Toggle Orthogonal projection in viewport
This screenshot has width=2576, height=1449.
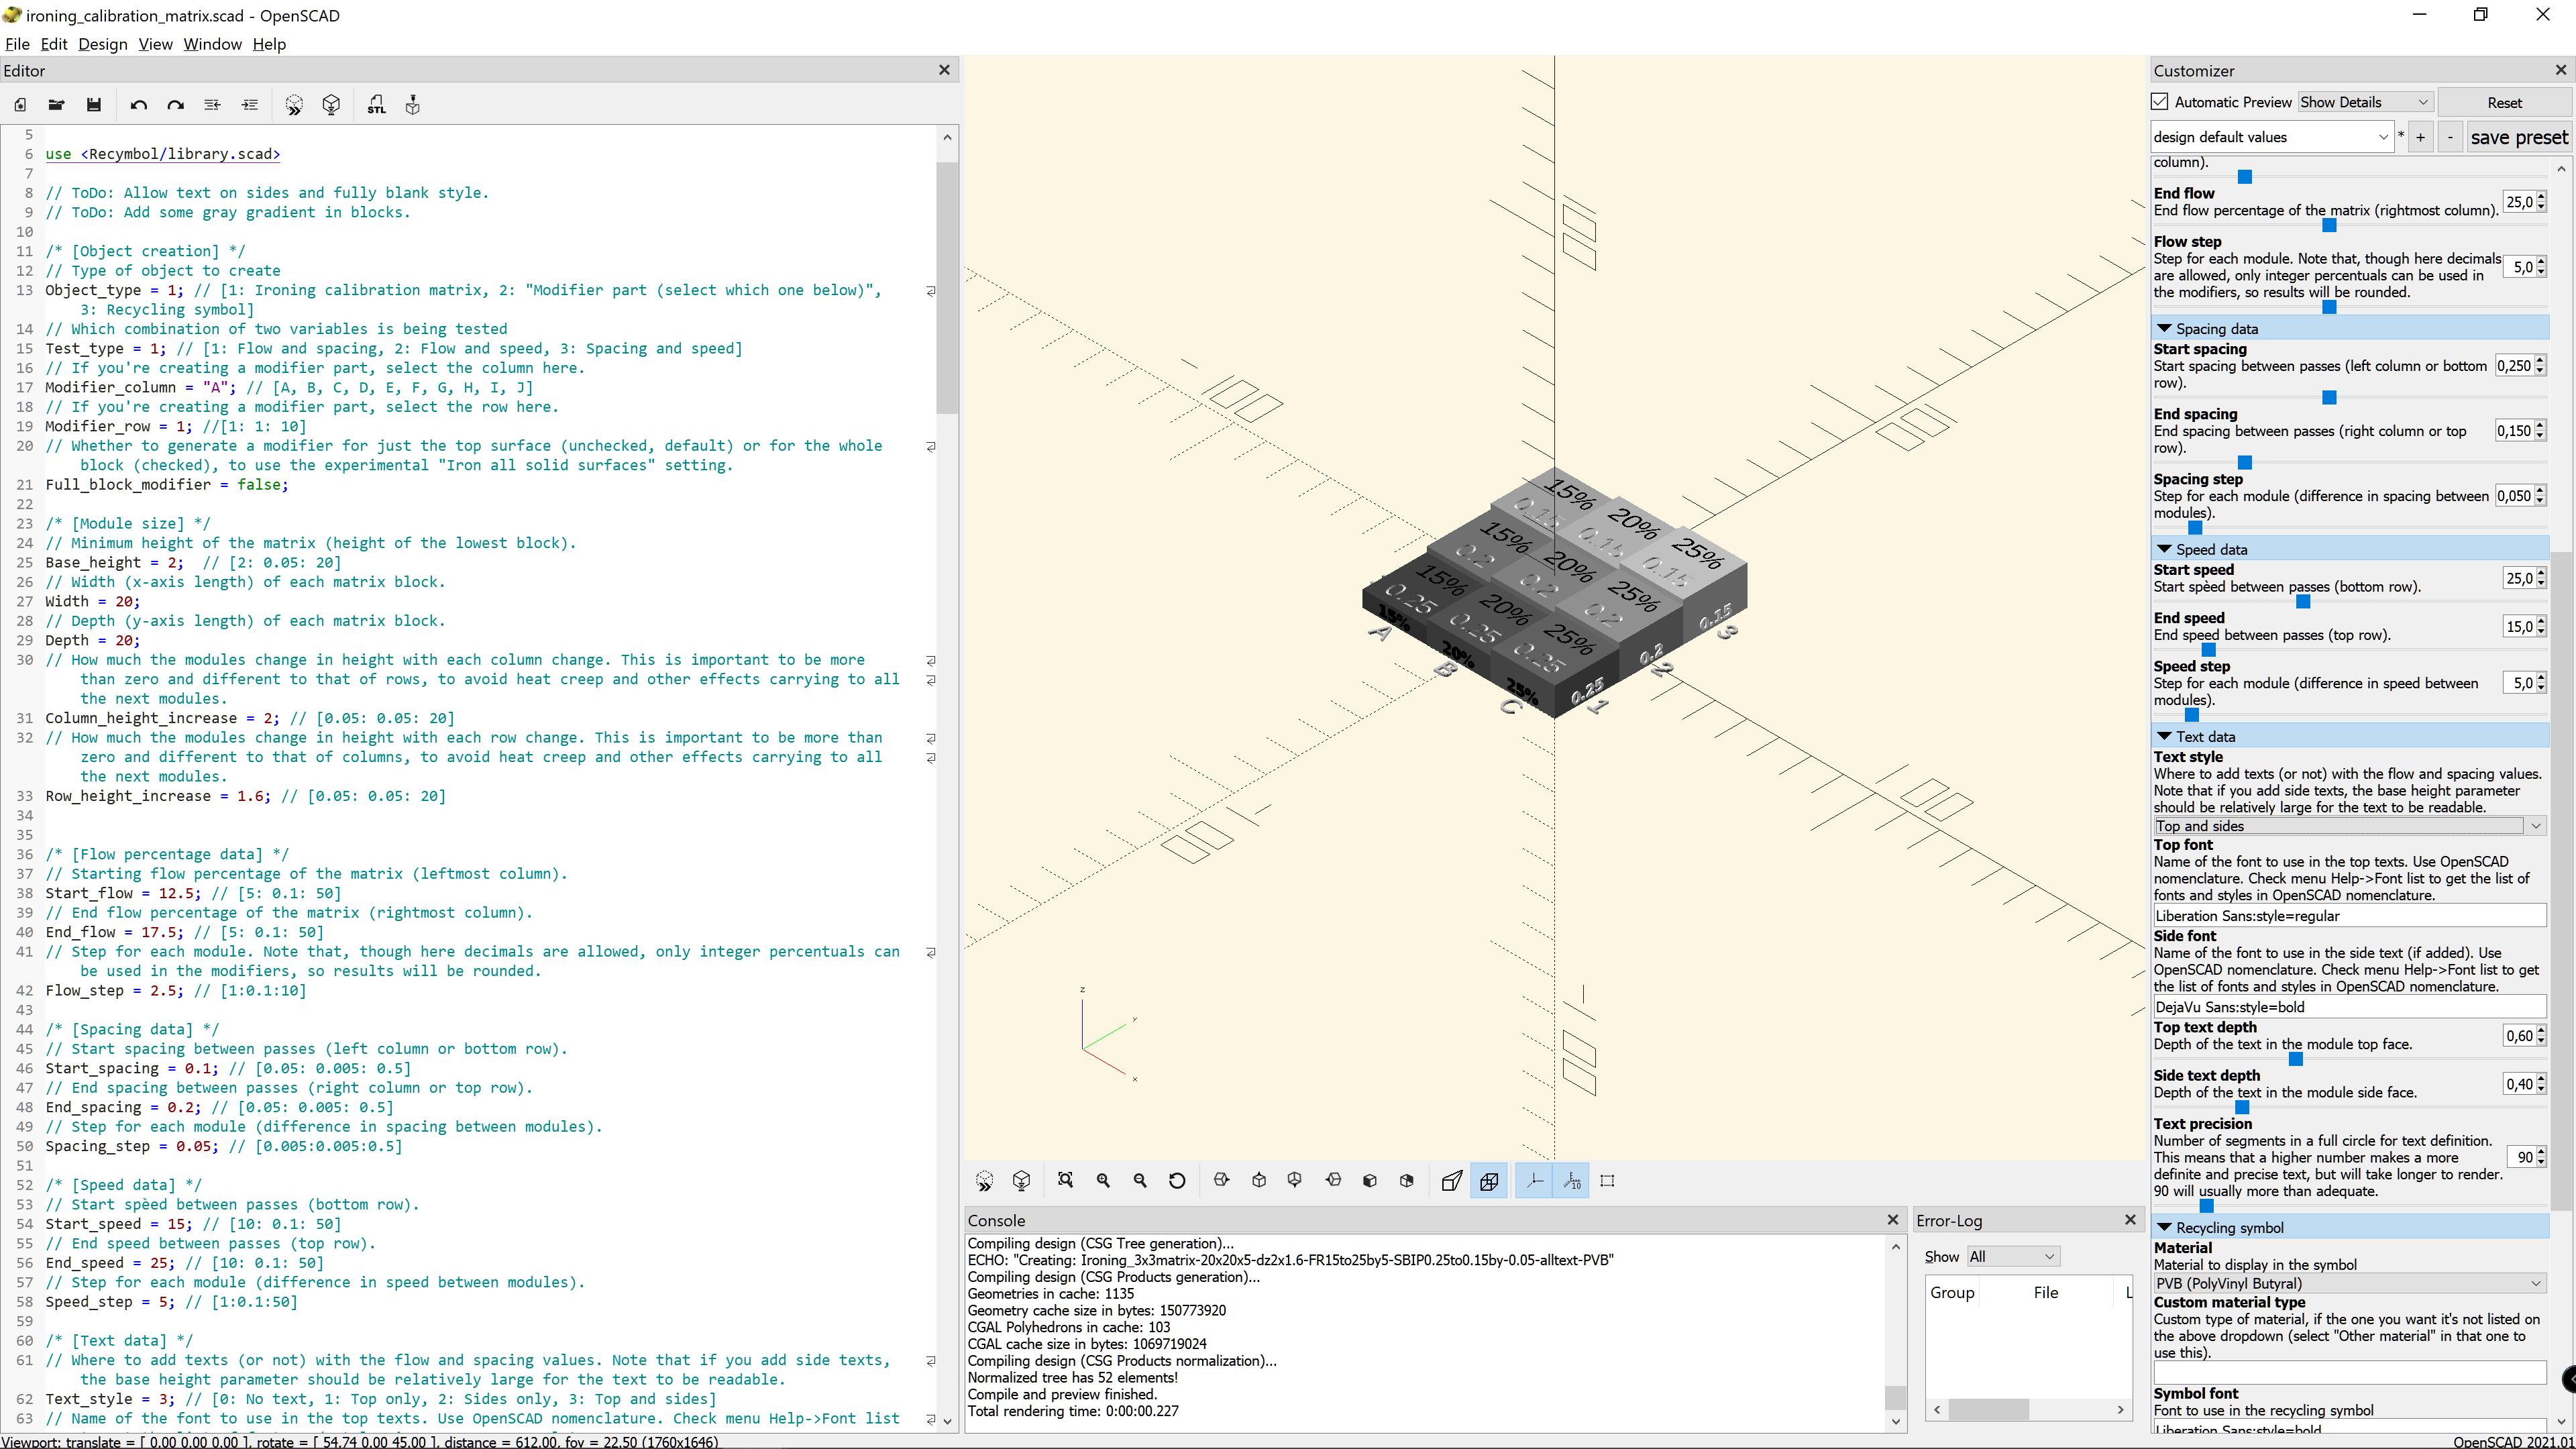pos(1489,1181)
